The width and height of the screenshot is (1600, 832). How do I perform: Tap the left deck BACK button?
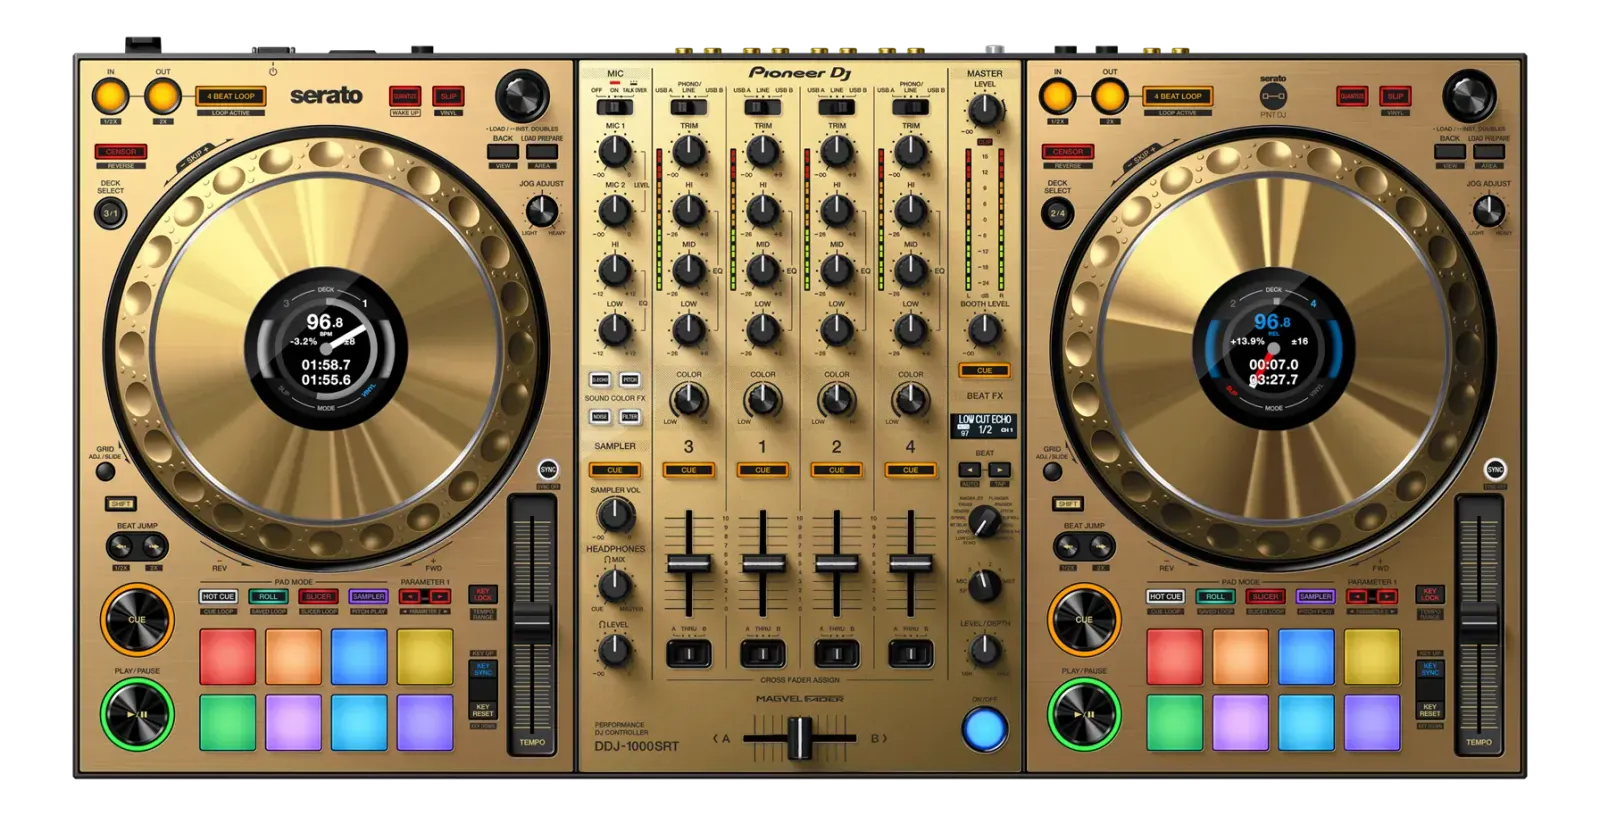point(503,152)
